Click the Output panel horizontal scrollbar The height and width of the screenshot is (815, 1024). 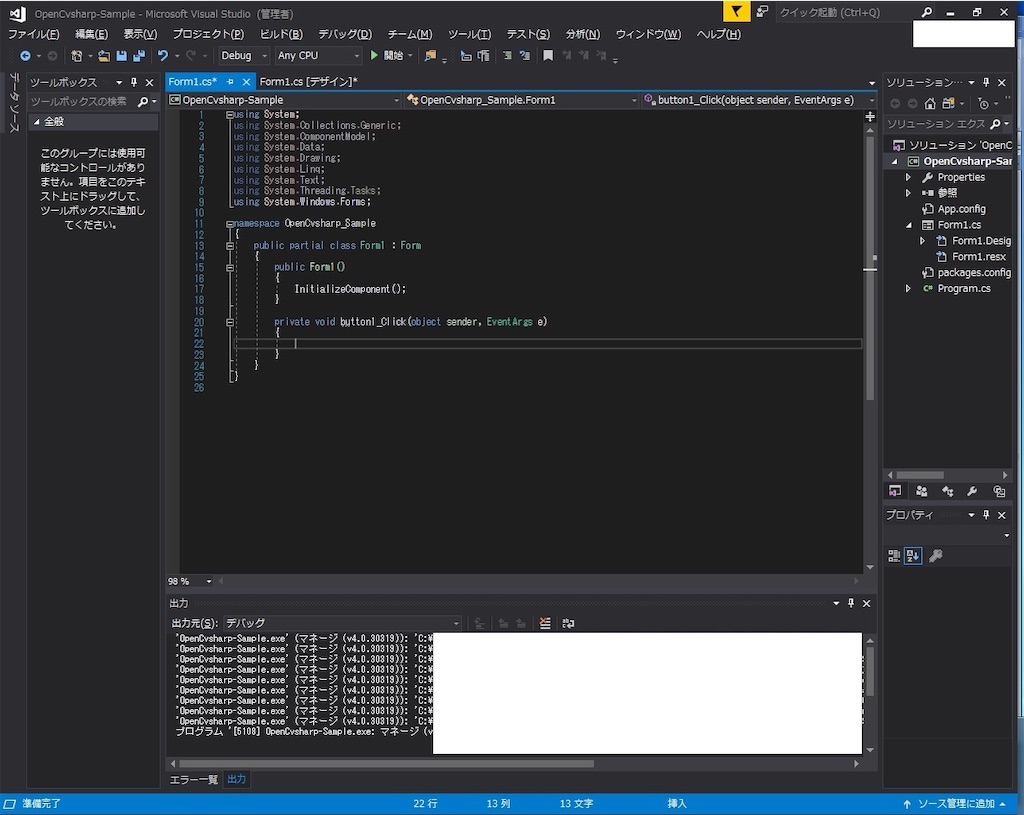[387, 763]
